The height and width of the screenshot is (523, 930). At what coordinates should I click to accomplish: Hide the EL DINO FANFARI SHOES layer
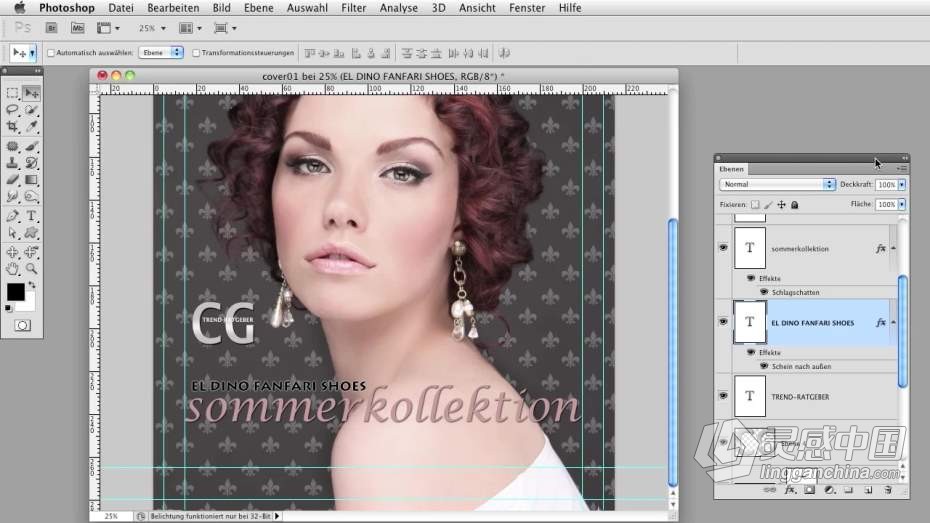723,321
